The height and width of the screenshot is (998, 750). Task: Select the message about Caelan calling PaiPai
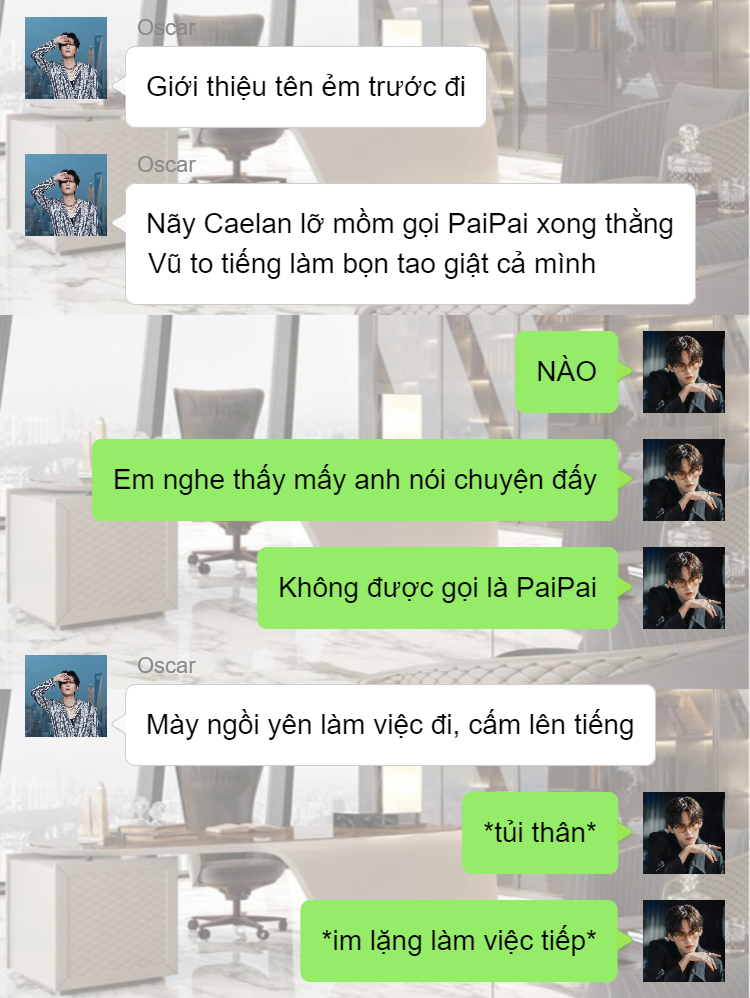click(x=410, y=244)
